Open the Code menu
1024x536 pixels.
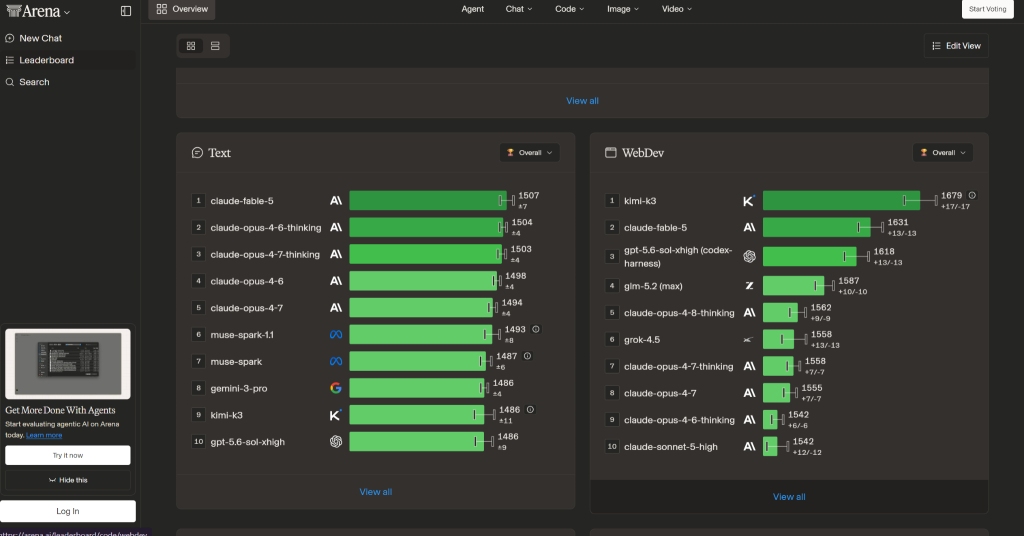(x=569, y=9)
